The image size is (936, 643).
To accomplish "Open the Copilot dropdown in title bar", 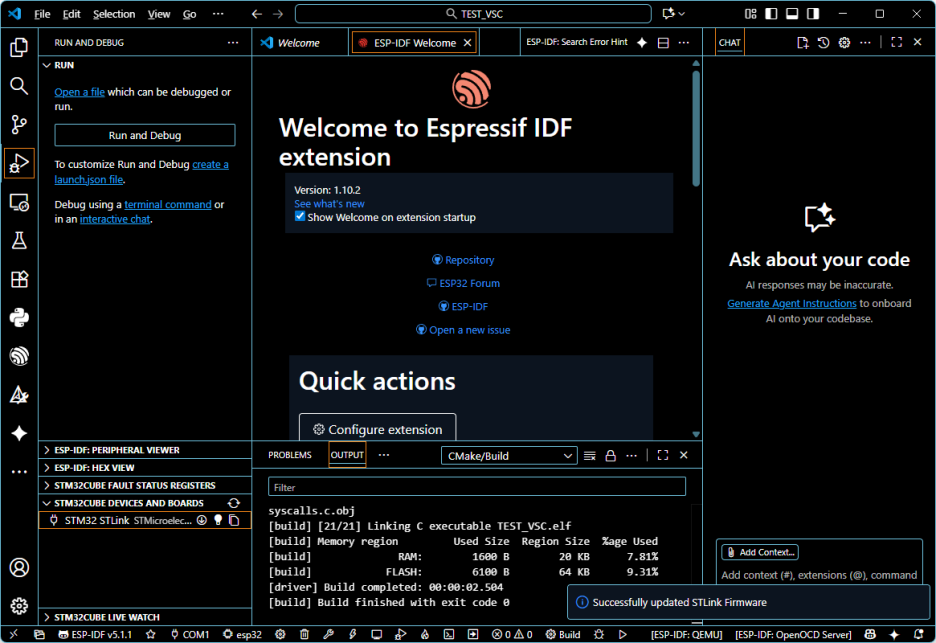I will click(x=673, y=14).
